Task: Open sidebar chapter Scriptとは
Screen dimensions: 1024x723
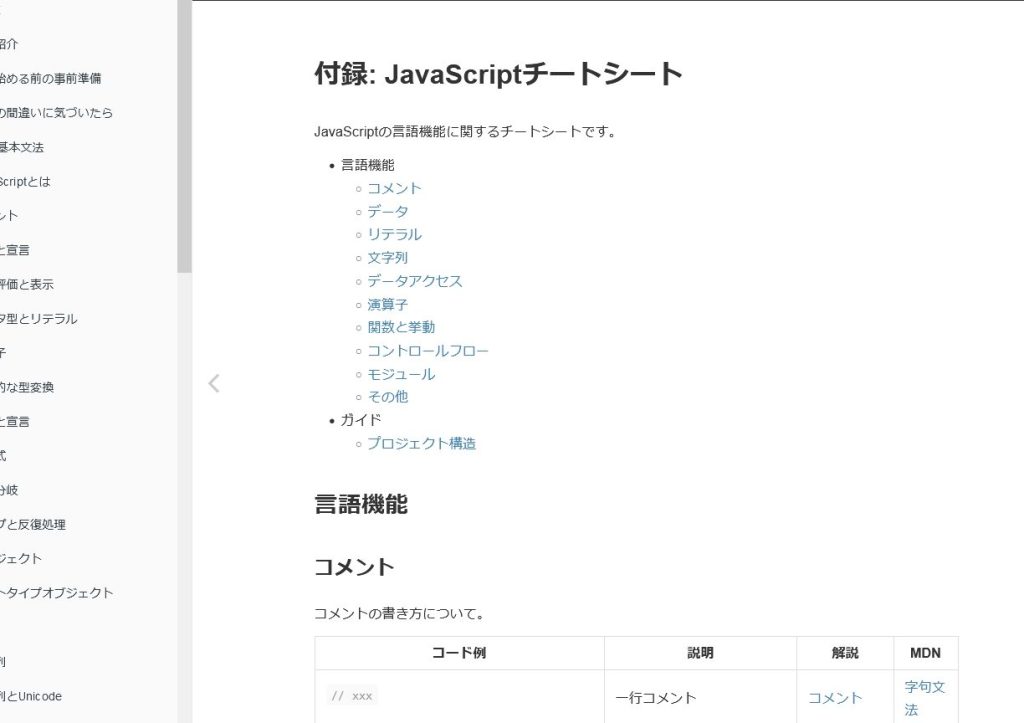Action: coord(25,182)
